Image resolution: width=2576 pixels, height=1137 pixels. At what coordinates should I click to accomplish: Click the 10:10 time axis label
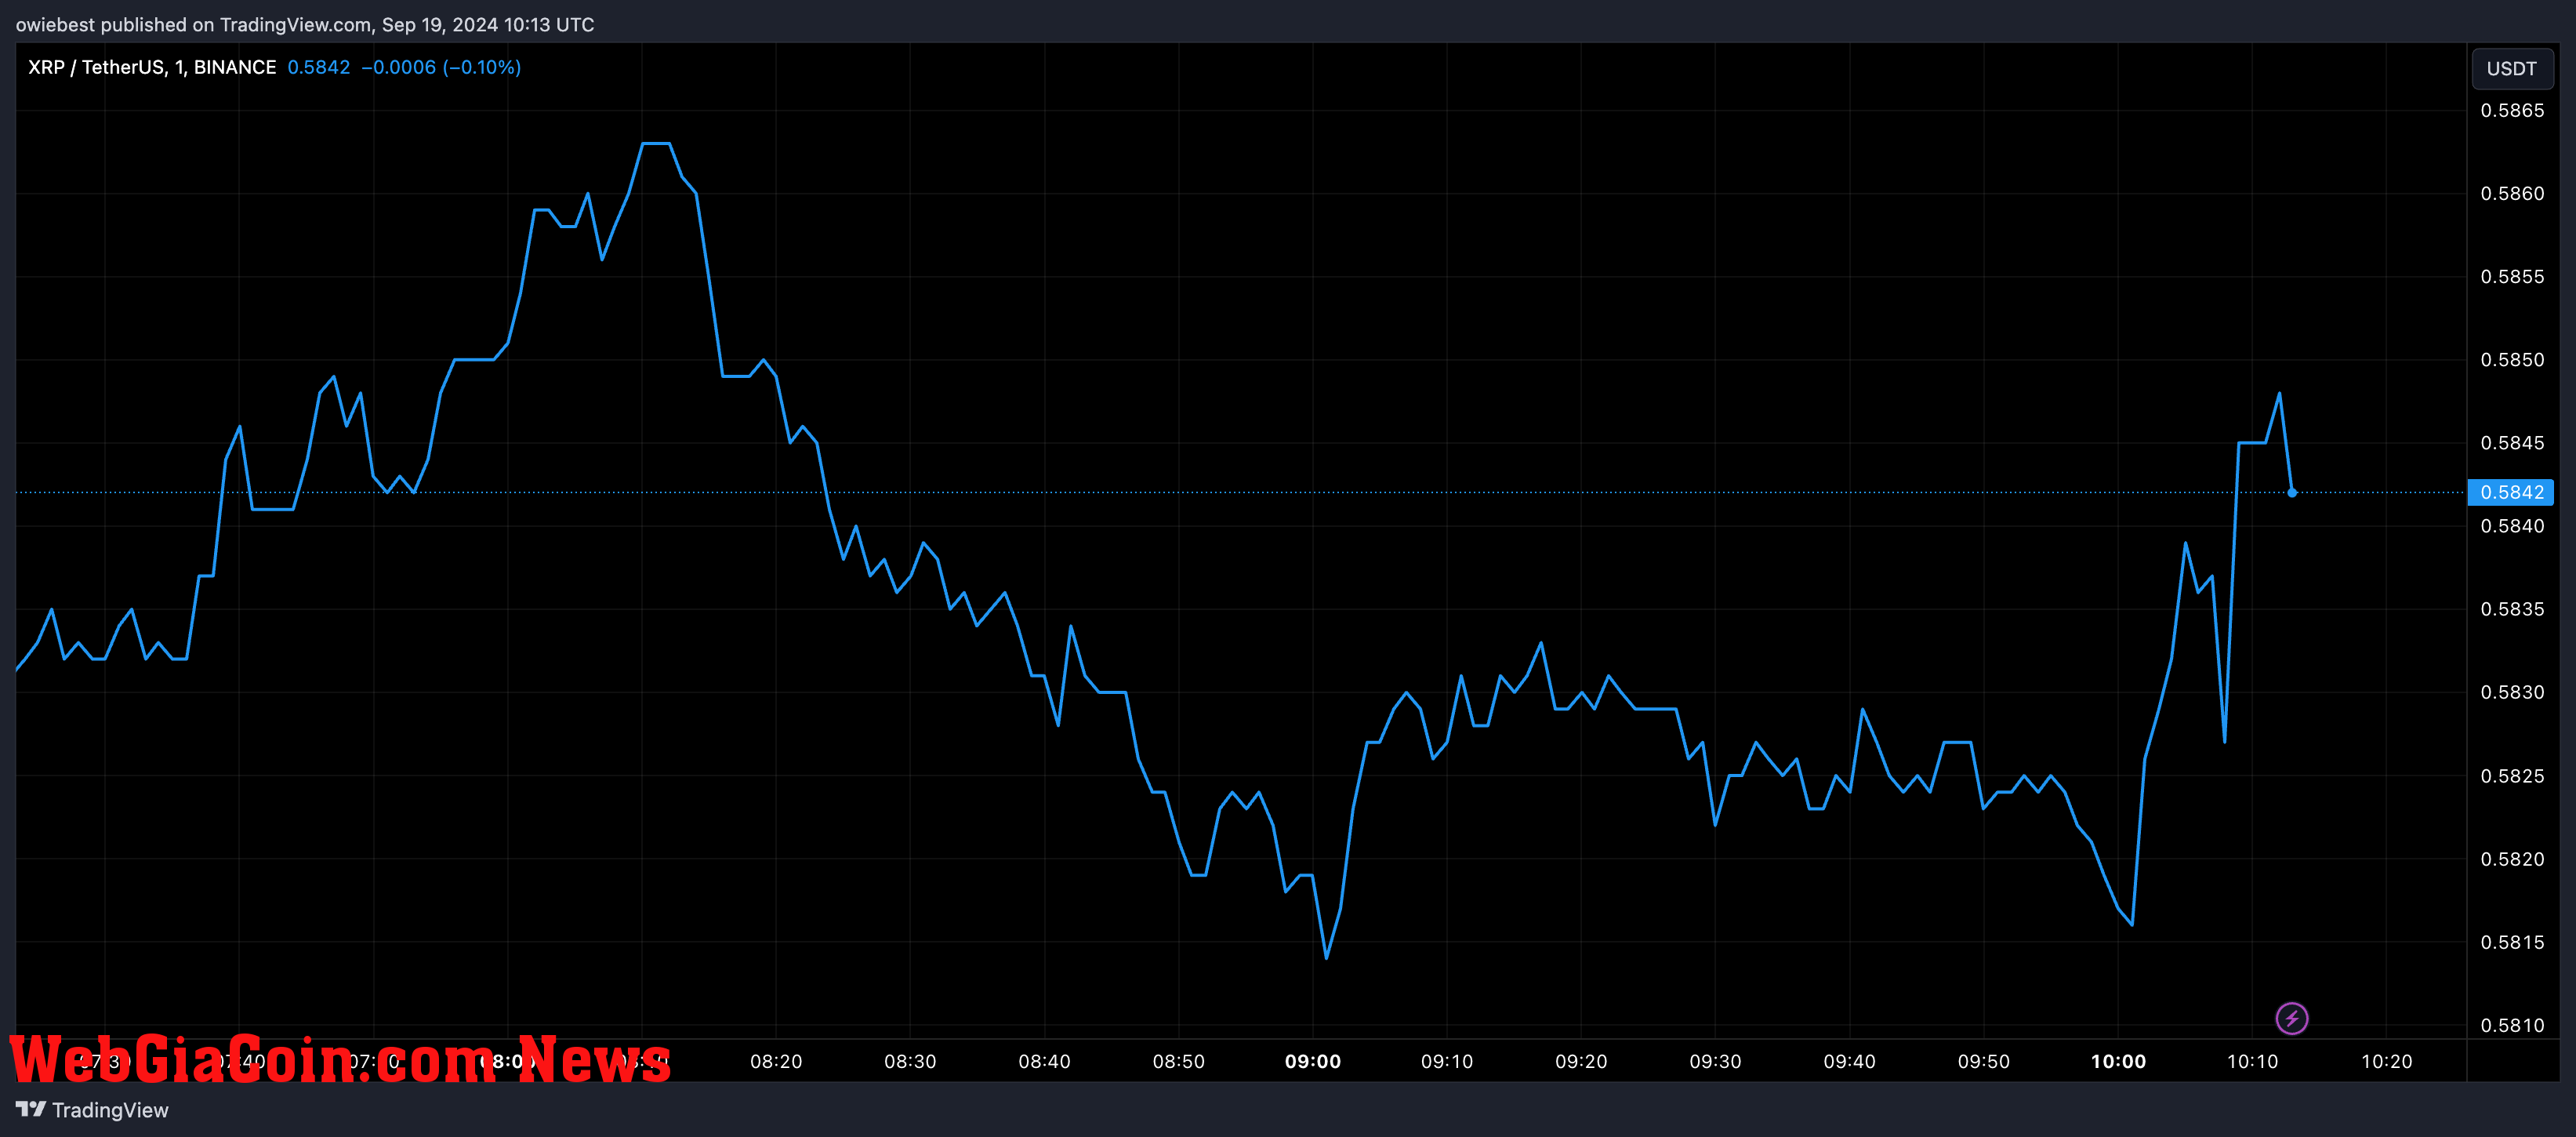click(2252, 1061)
